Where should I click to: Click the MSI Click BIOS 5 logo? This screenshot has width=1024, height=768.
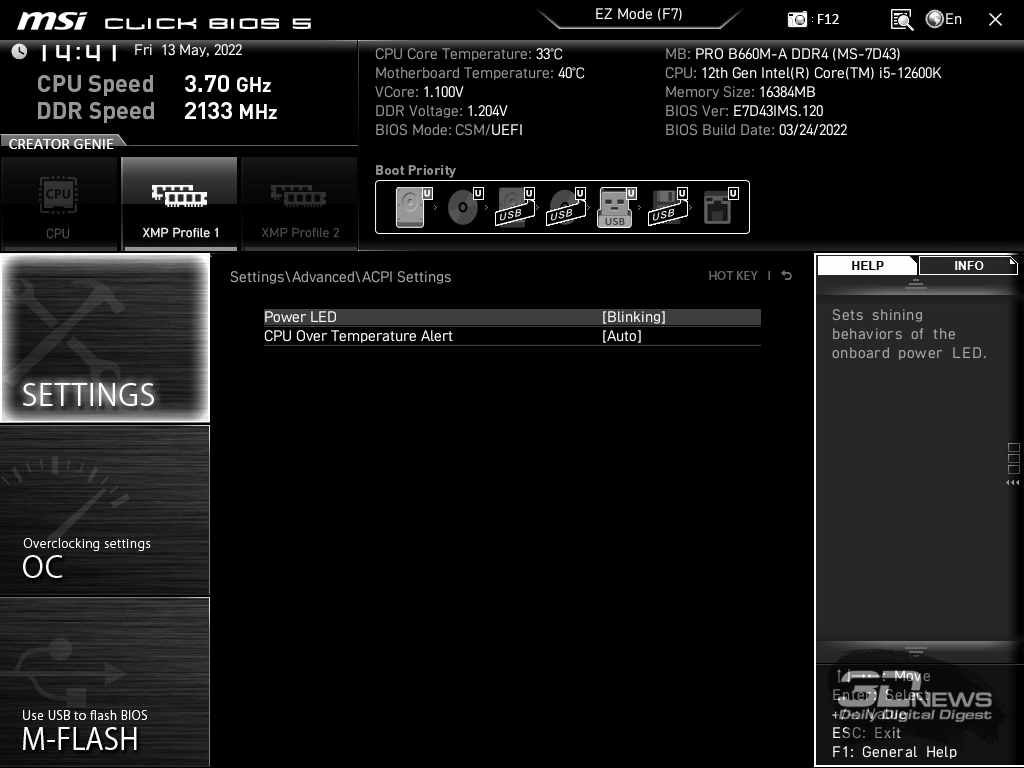[164, 22]
